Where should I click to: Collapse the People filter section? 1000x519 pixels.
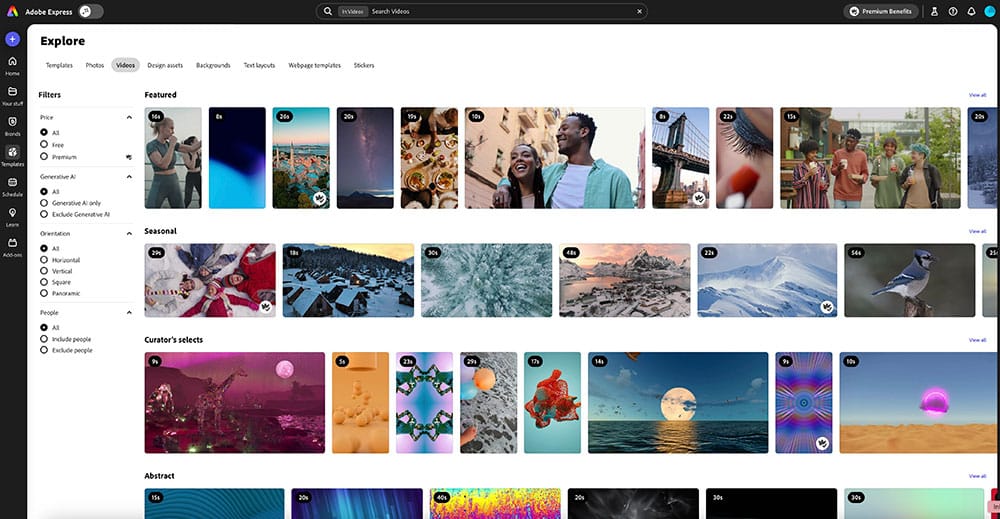pos(129,312)
